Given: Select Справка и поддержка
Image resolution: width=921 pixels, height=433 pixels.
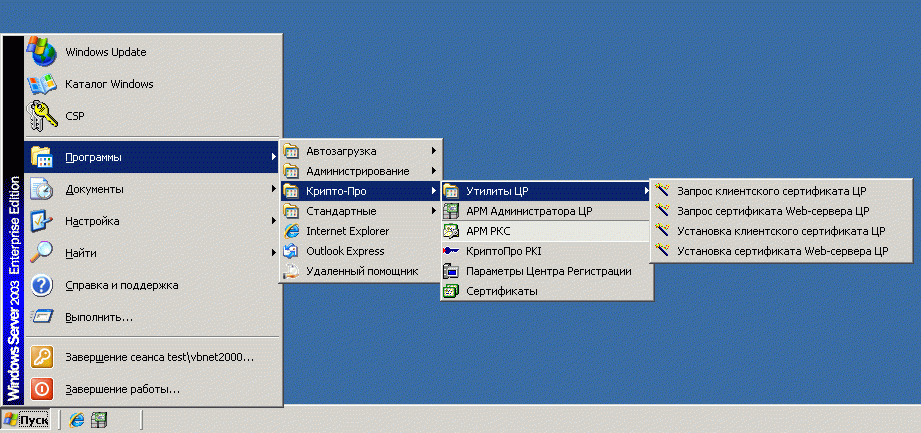Looking at the screenshot, I should point(153,285).
